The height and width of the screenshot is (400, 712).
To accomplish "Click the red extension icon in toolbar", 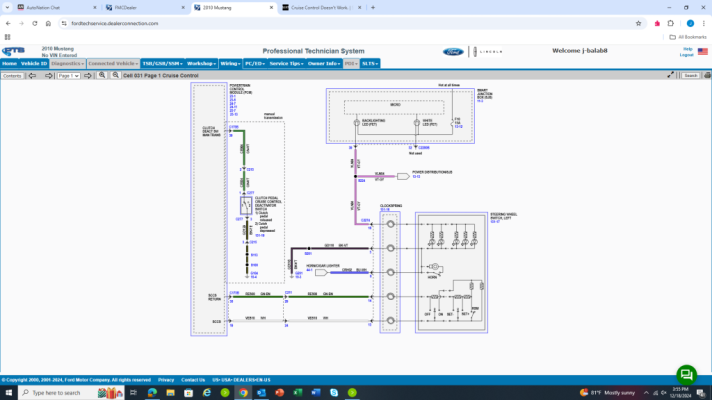I will pos(657,23).
